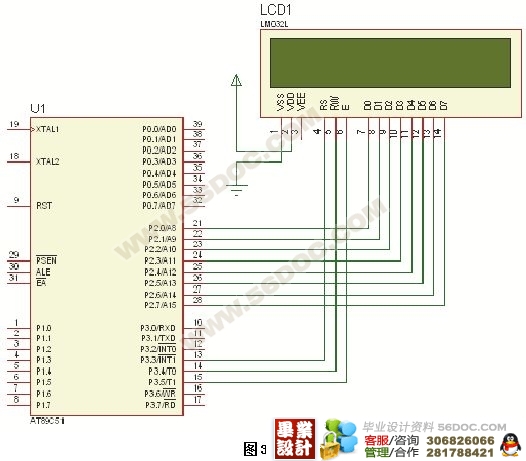Select the RST pin label
The image size is (526, 461).
[x=44, y=206]
